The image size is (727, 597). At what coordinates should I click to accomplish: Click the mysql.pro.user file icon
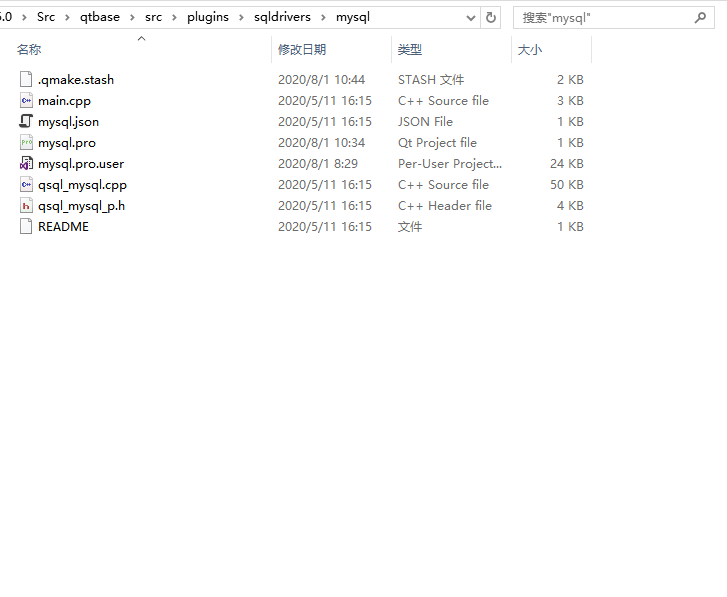tap(26, 163)
